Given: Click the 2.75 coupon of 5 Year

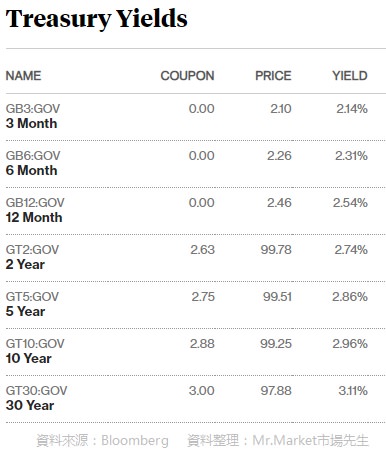Looking at the screenshot, I should 203,297.
